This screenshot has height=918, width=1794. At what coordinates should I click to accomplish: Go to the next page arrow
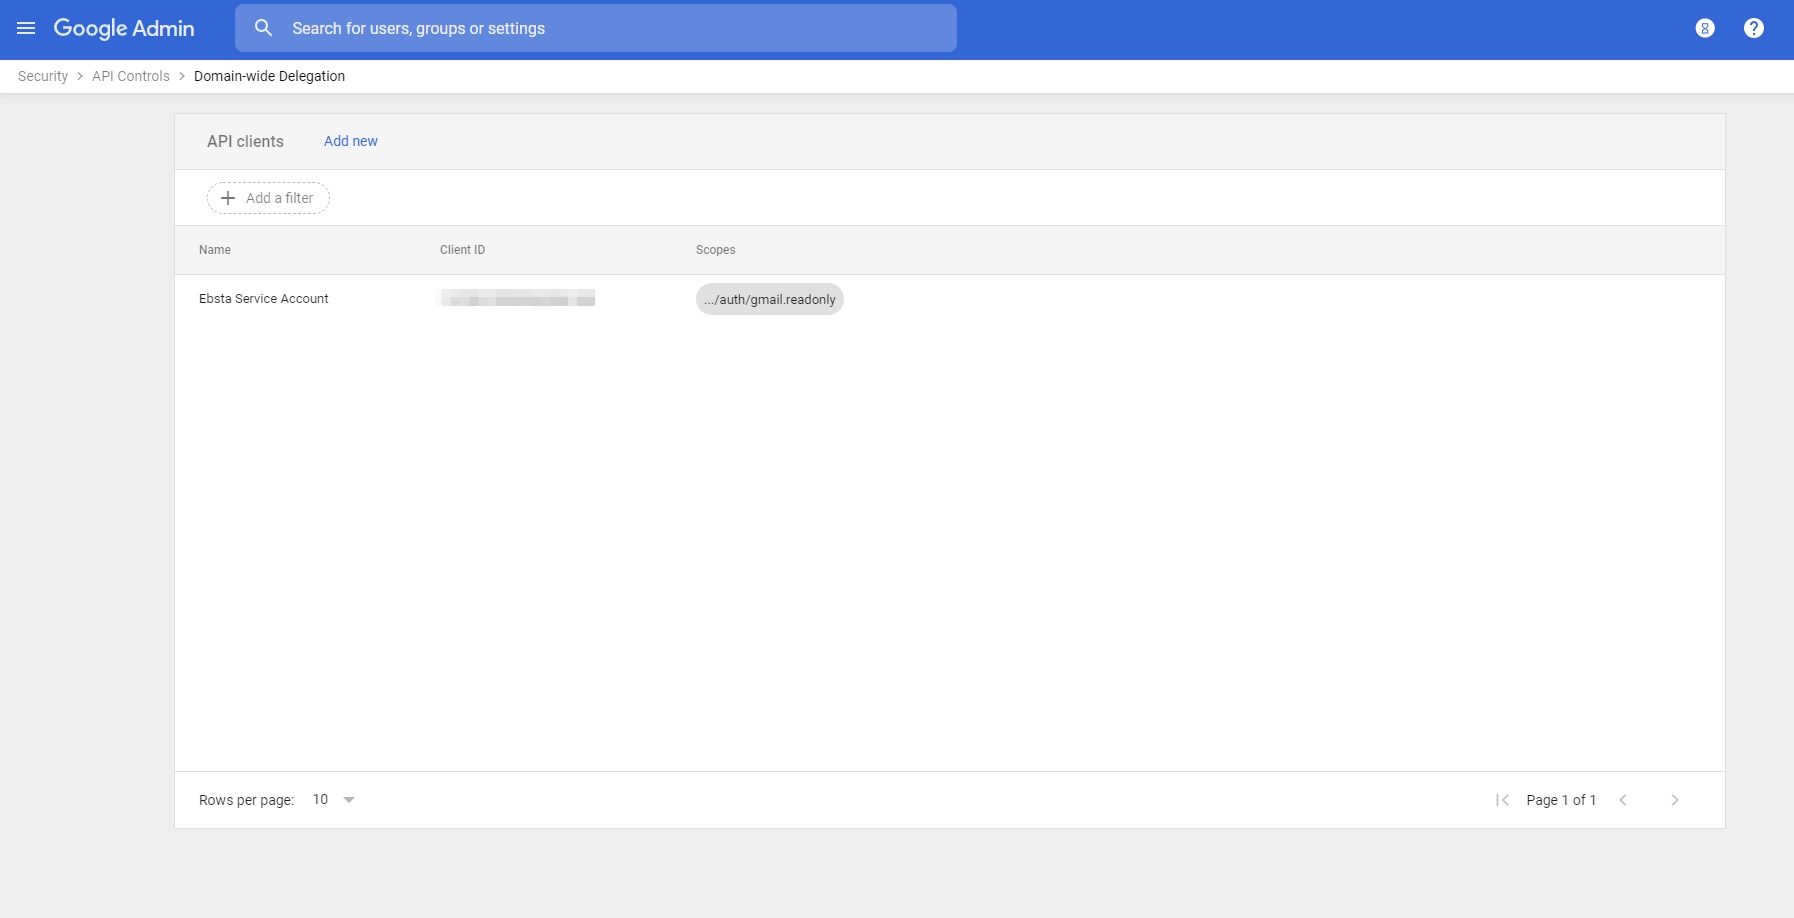(1675, 800)
